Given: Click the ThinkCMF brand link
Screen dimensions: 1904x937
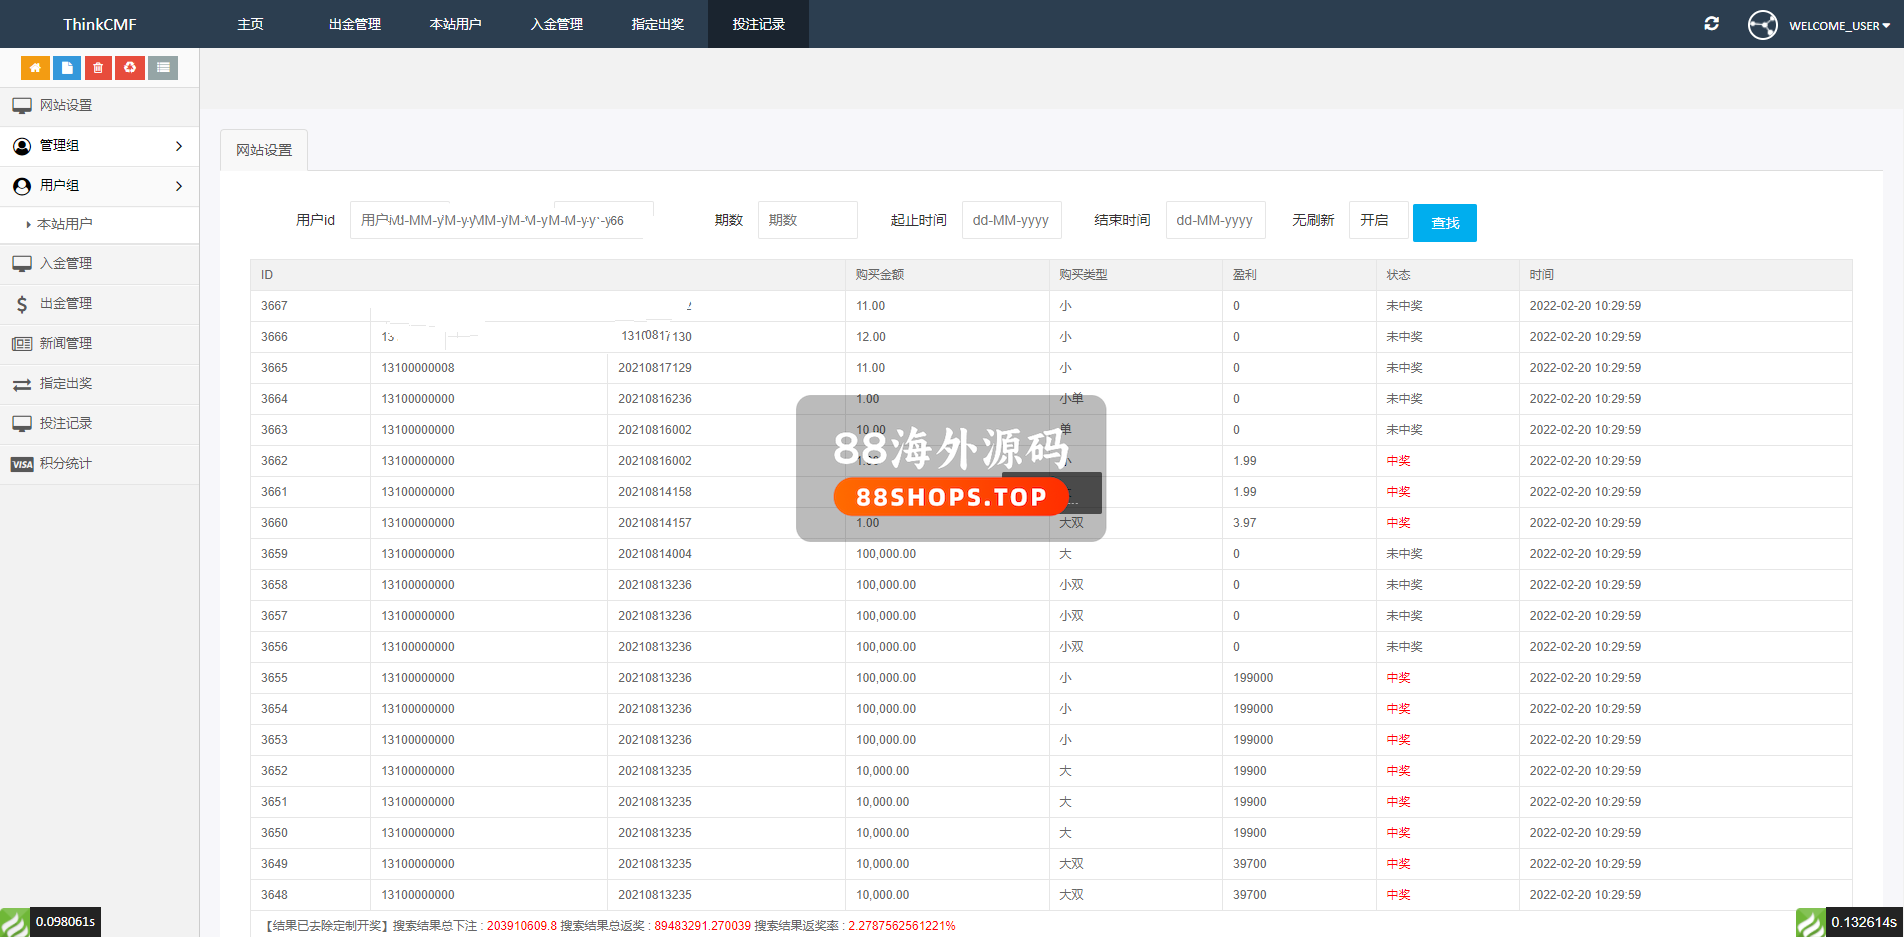Looking at the screenshot, I should [x=99, y=24].
